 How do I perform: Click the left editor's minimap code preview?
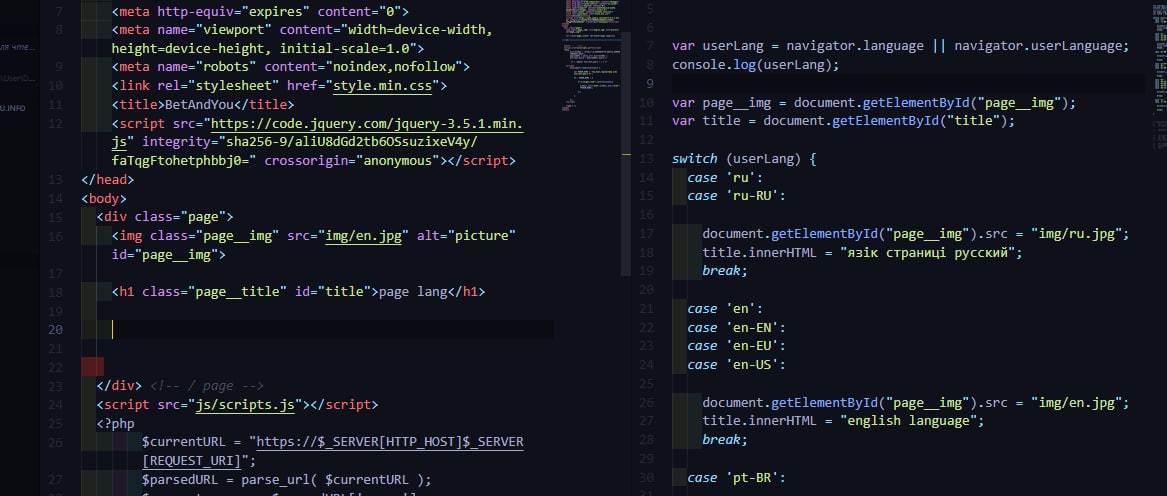click(x=592, y=56)
